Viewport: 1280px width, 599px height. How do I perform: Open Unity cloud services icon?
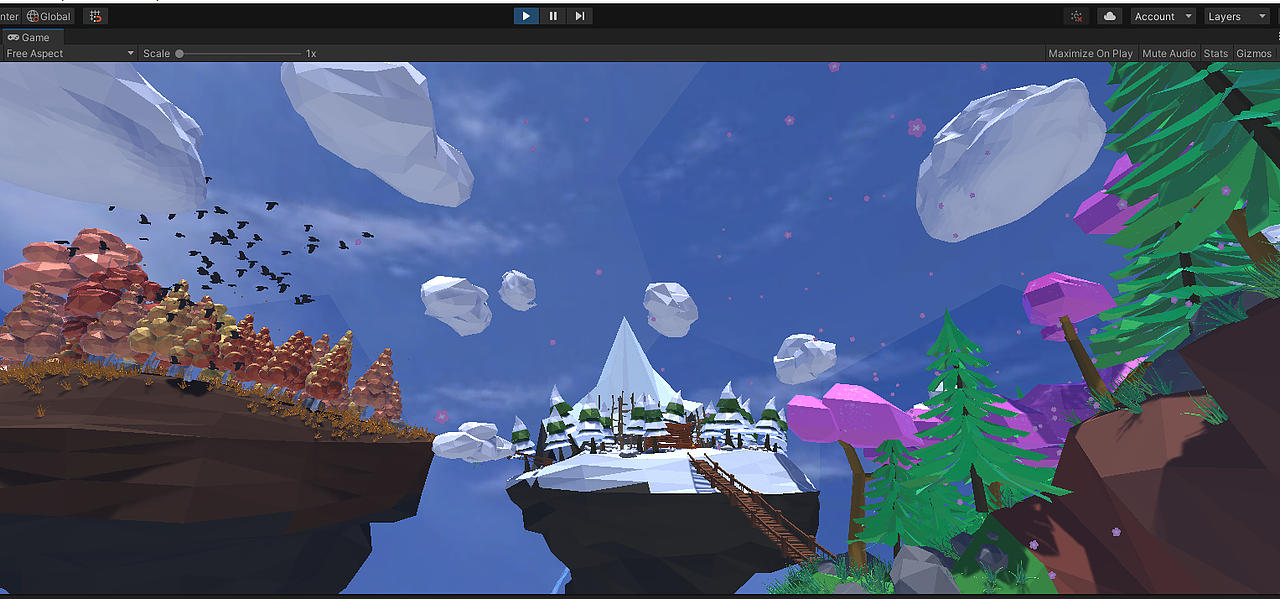(x=1110, y=16)
